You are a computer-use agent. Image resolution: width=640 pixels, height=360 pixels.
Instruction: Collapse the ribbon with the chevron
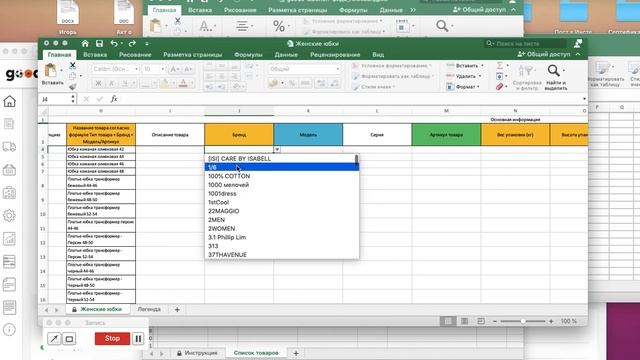point(578,54)
